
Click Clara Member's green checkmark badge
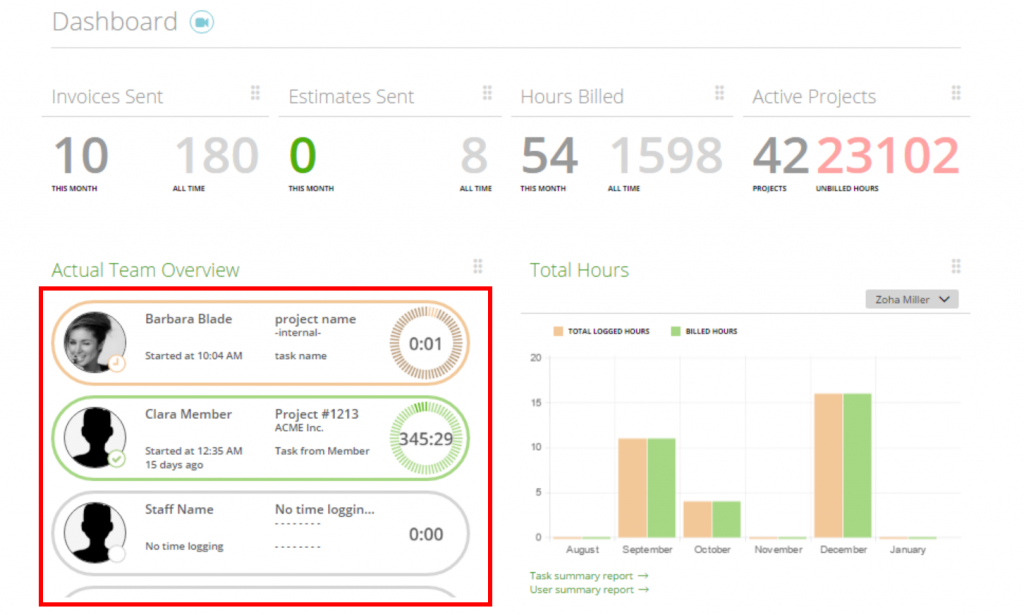(117, 458)
